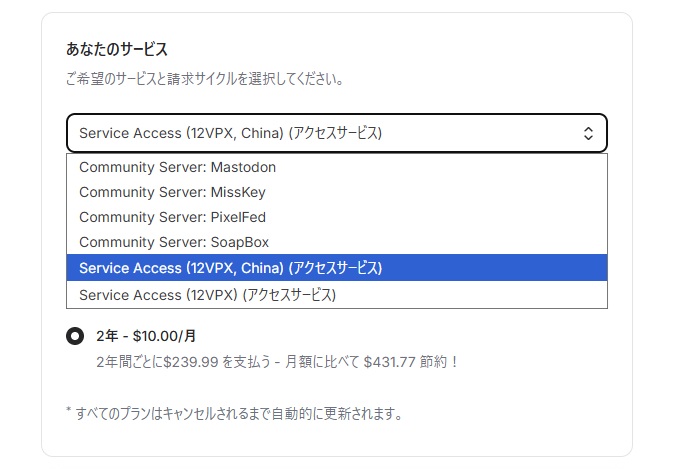Select Service Access (12VPX) without China option
The height and width of the screenshot is (469, 675).
[207, 295]
